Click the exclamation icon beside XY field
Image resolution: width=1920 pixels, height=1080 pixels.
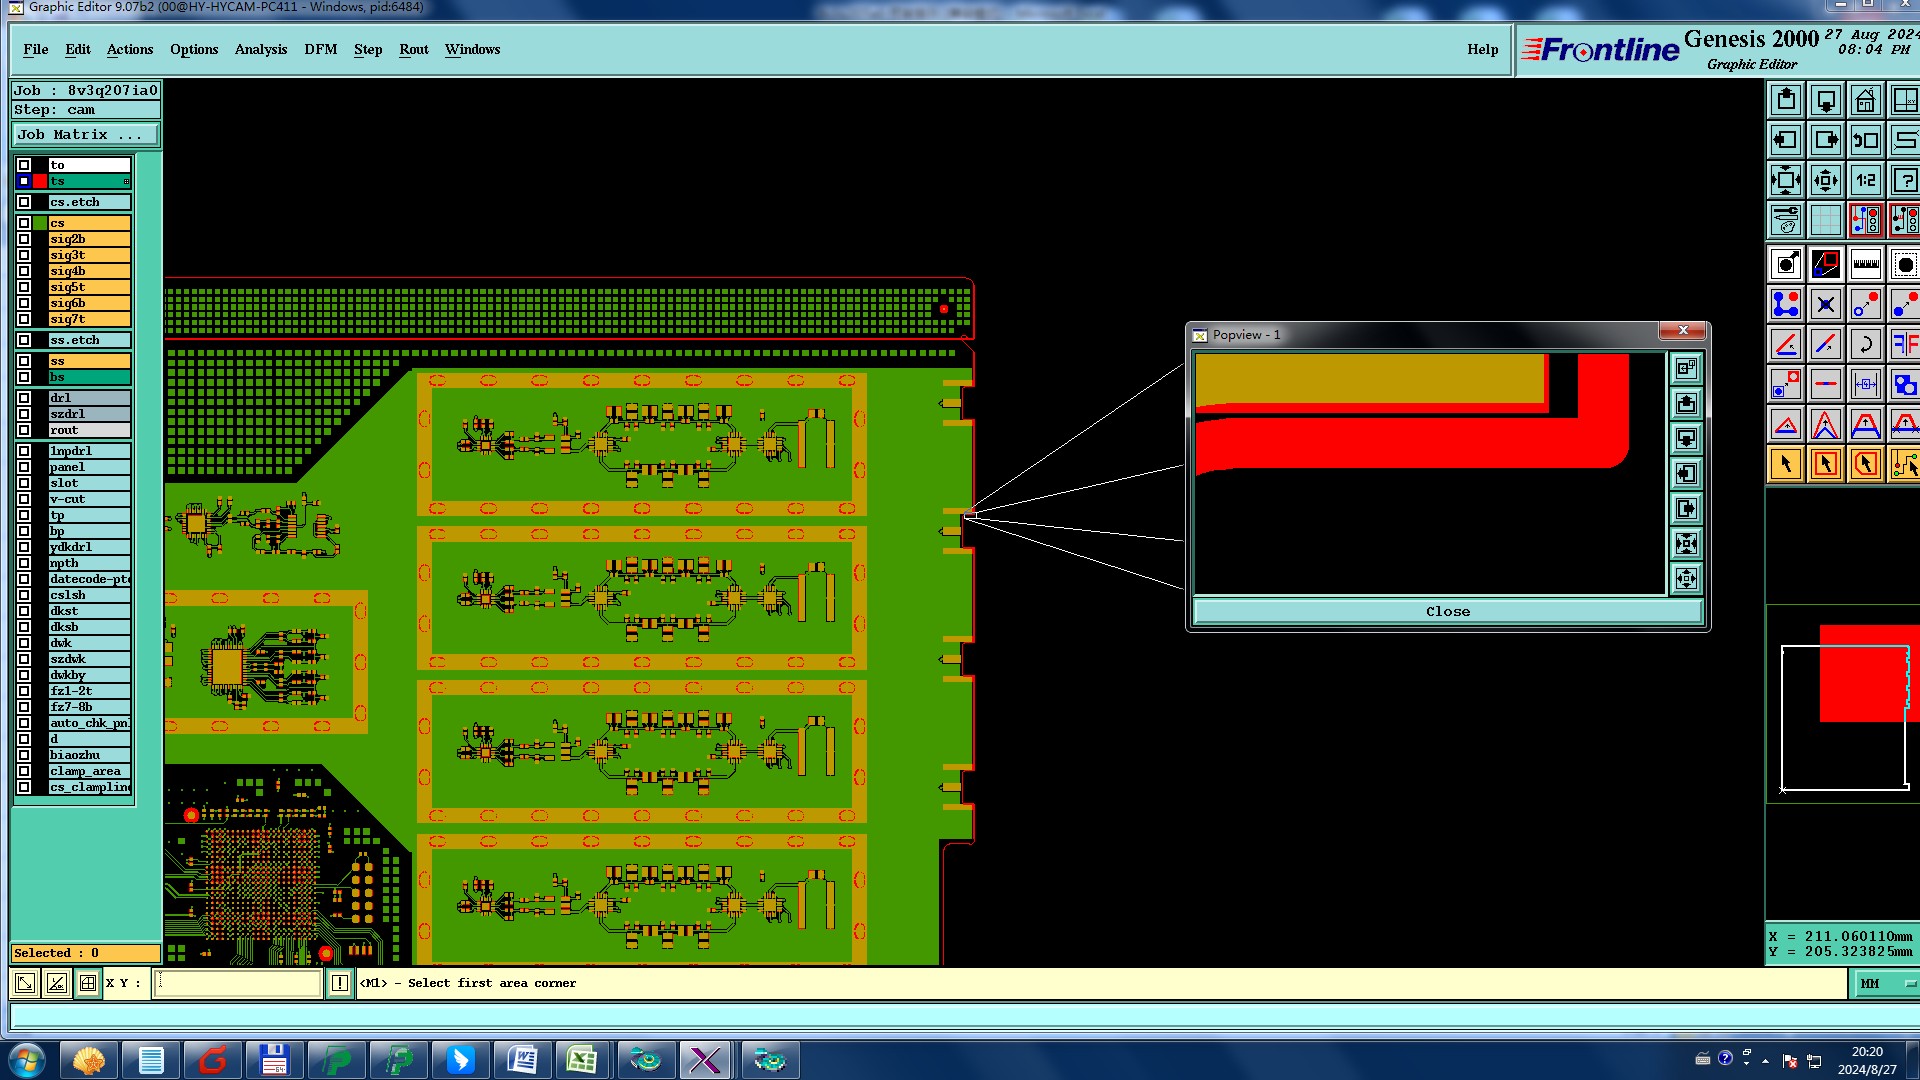pyautogui.click(x=340, y=983)
